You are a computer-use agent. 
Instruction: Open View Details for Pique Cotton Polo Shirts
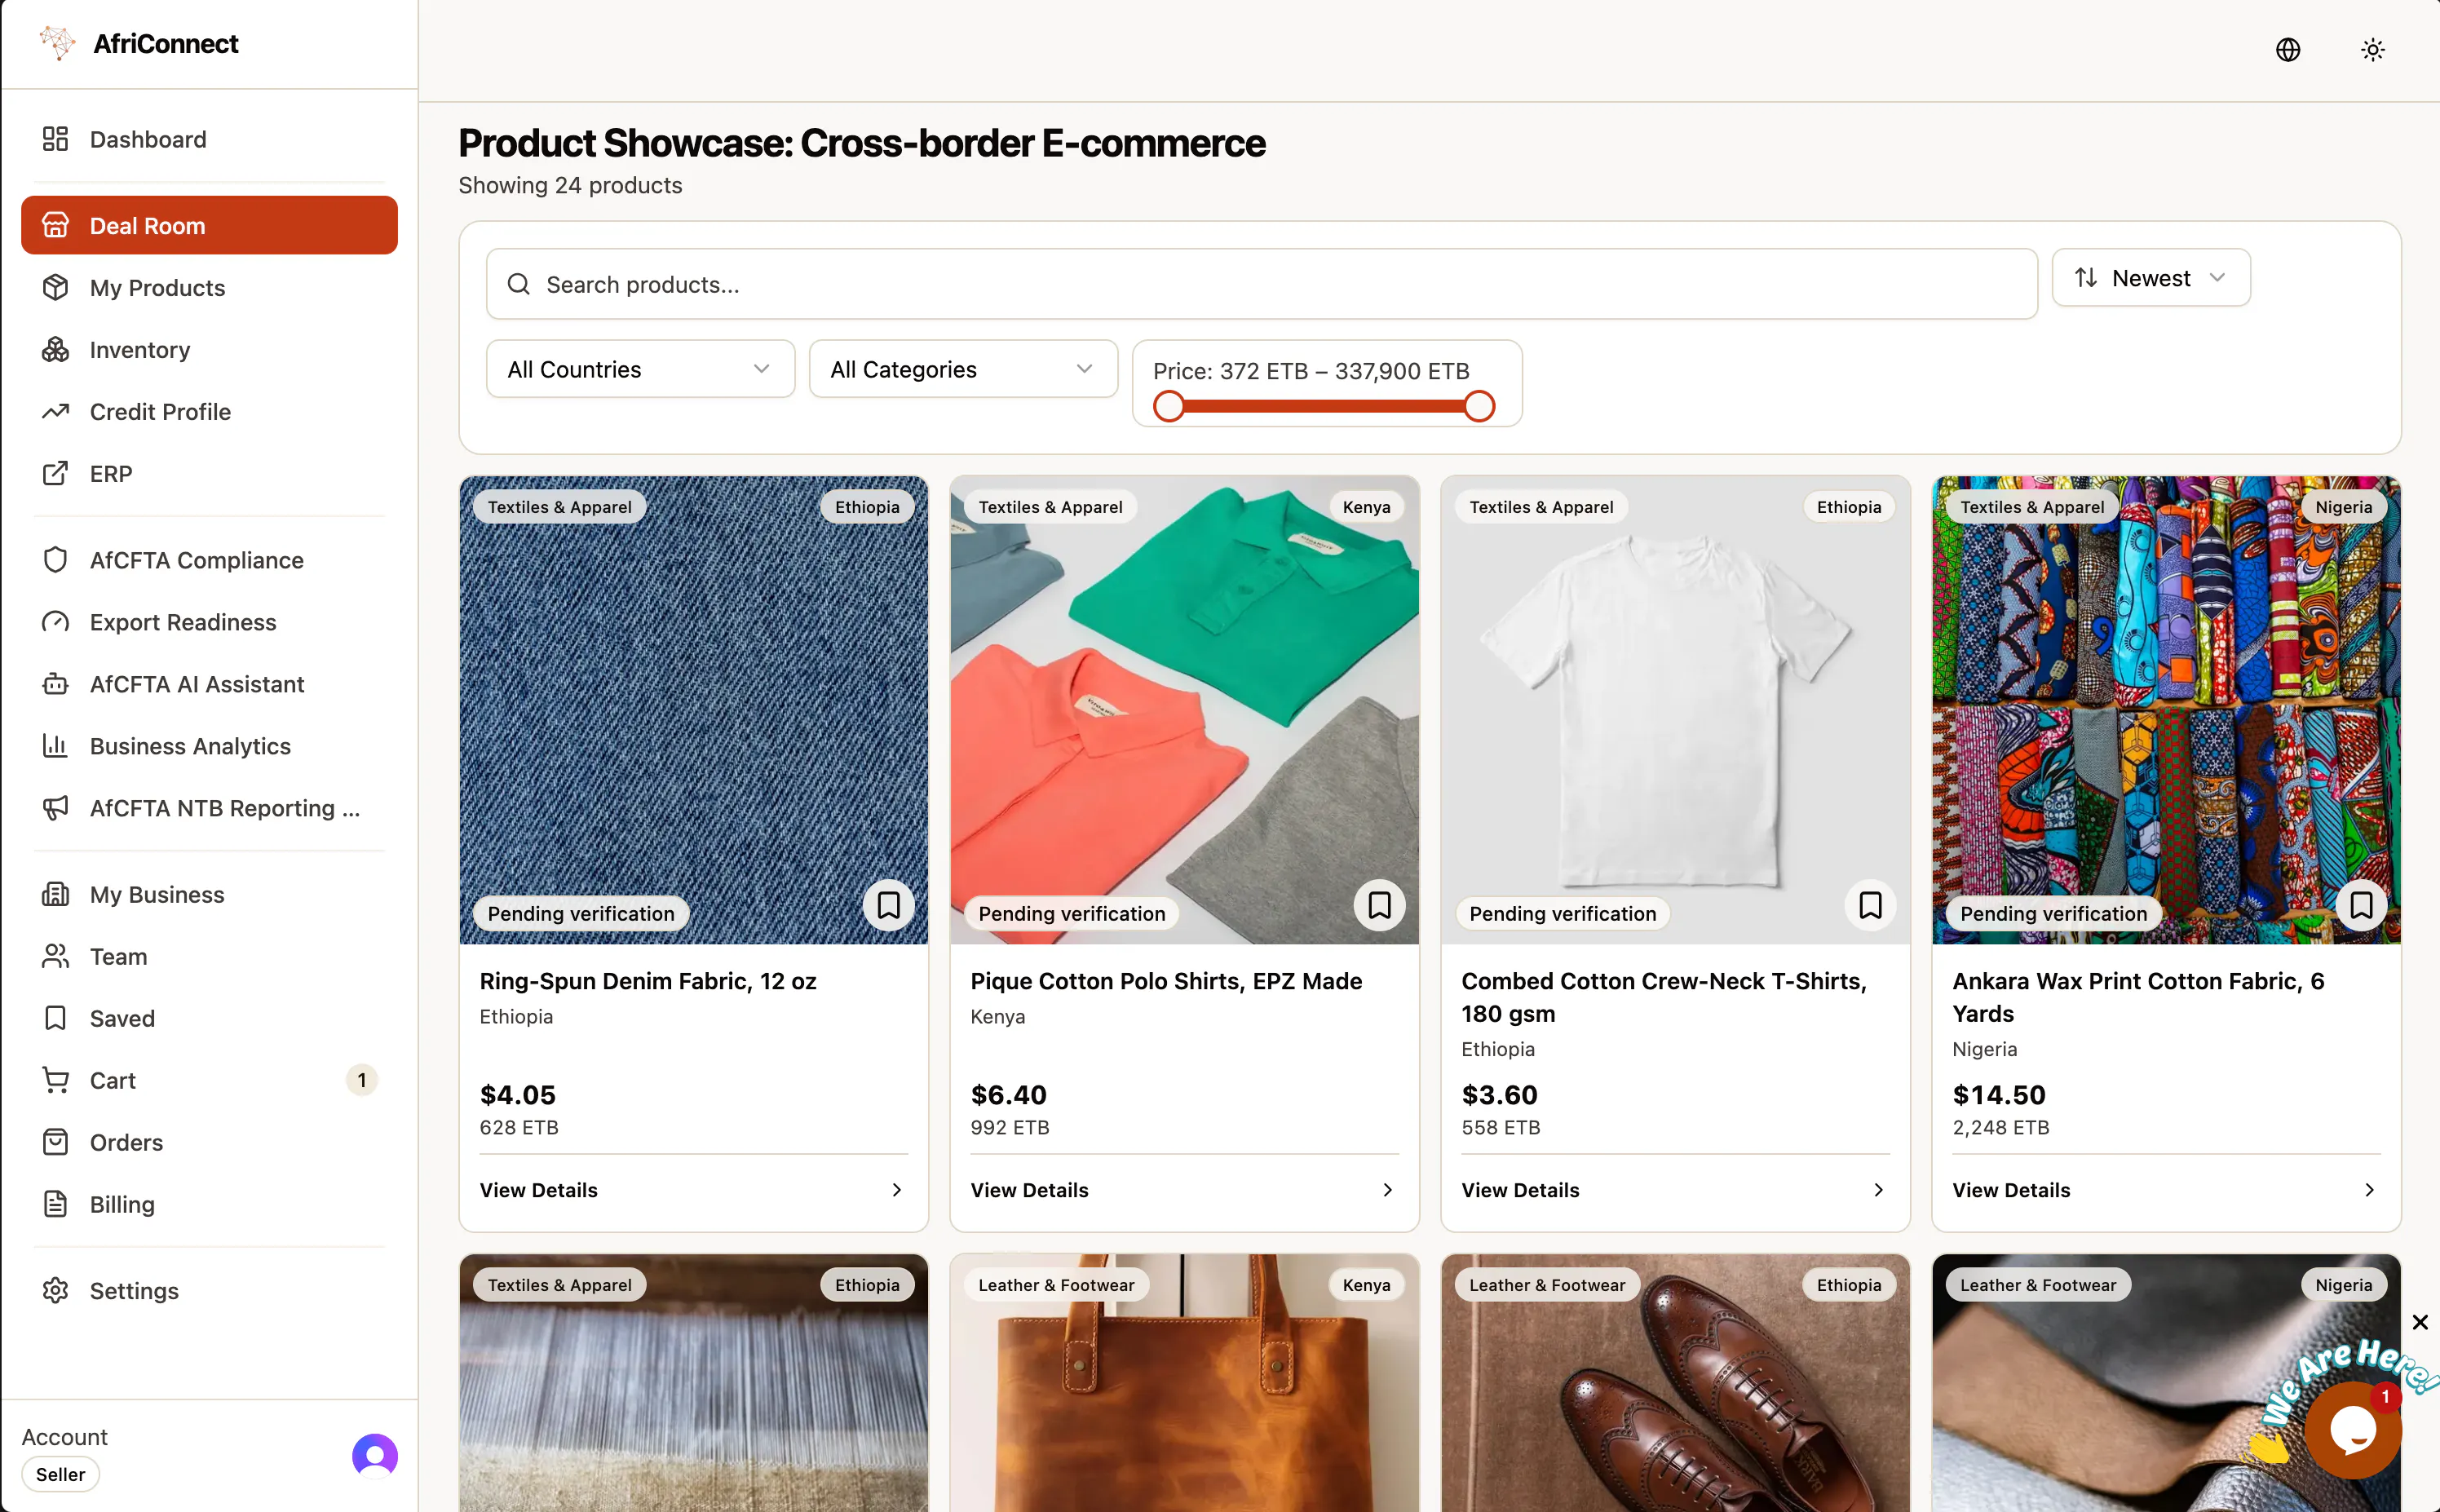pos(1184,1190)
